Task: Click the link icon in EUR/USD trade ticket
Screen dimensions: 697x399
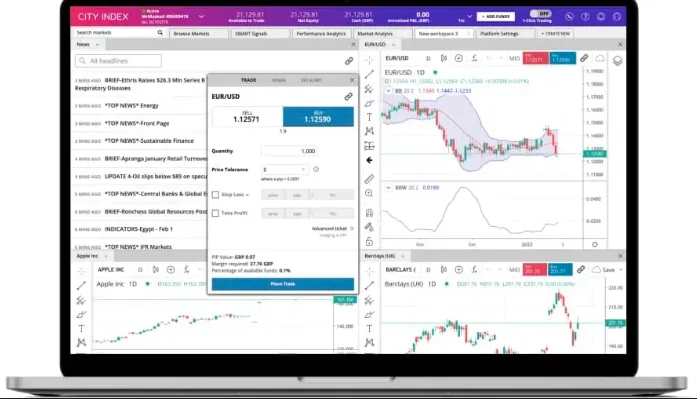Action: pyautogui.click(x=348, y=96)
